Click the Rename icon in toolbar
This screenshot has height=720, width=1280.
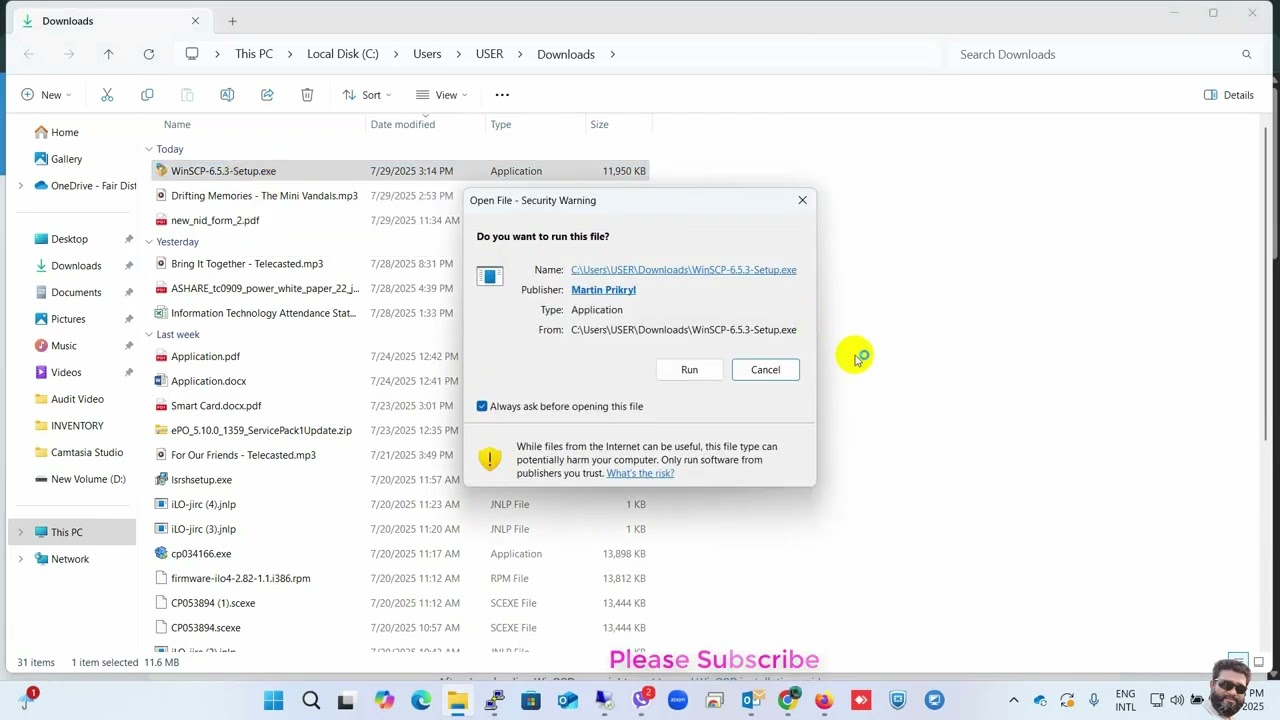click(x=227, y=95)
